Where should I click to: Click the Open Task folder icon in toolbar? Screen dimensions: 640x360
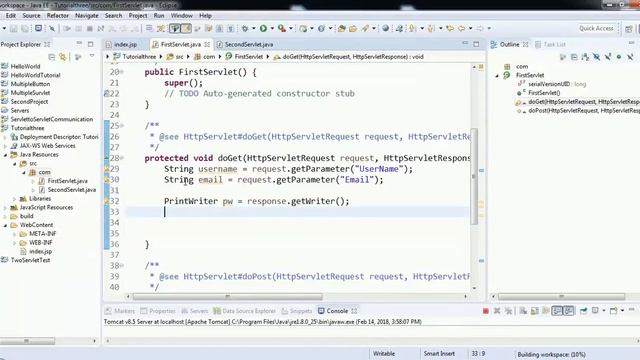tap(353, 28)
